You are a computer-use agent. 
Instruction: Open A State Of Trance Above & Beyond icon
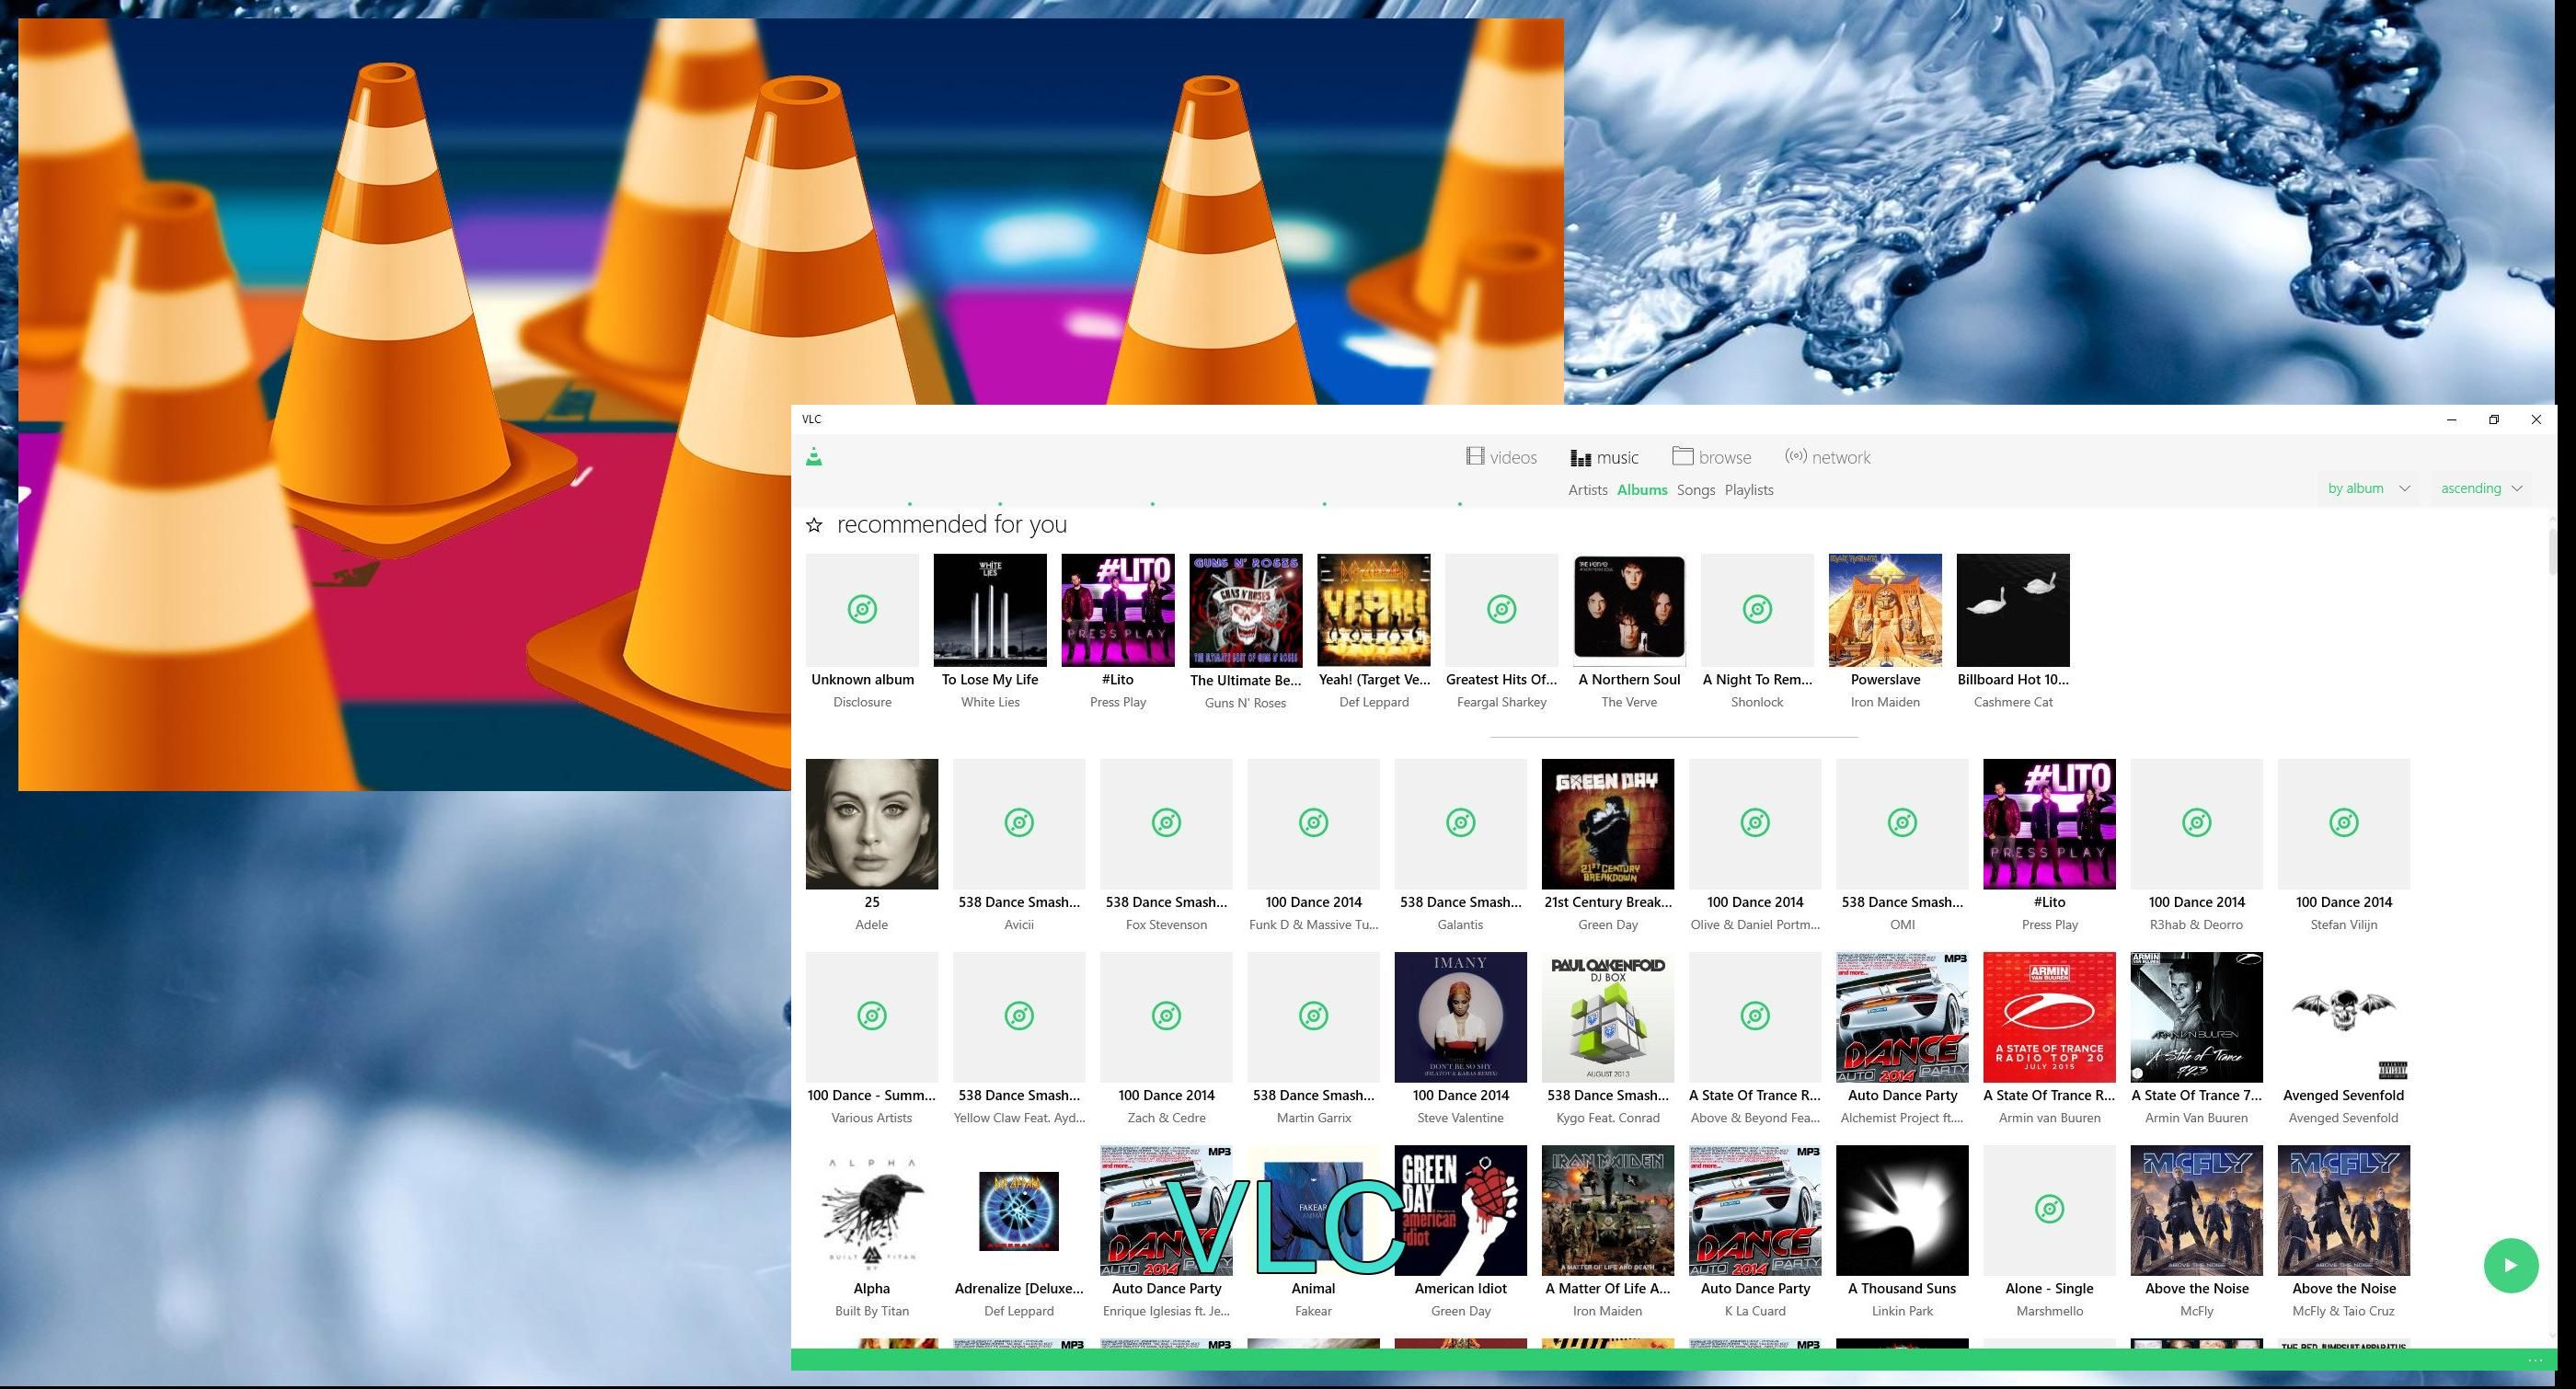click(1755, 1017)
